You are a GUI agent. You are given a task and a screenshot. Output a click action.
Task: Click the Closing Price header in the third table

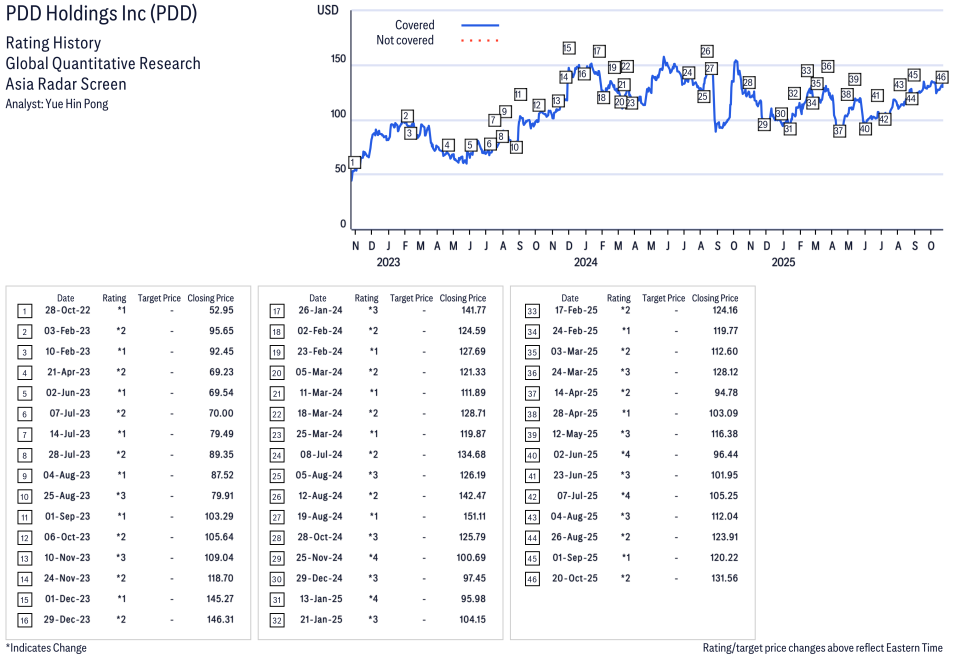(714, 298)
